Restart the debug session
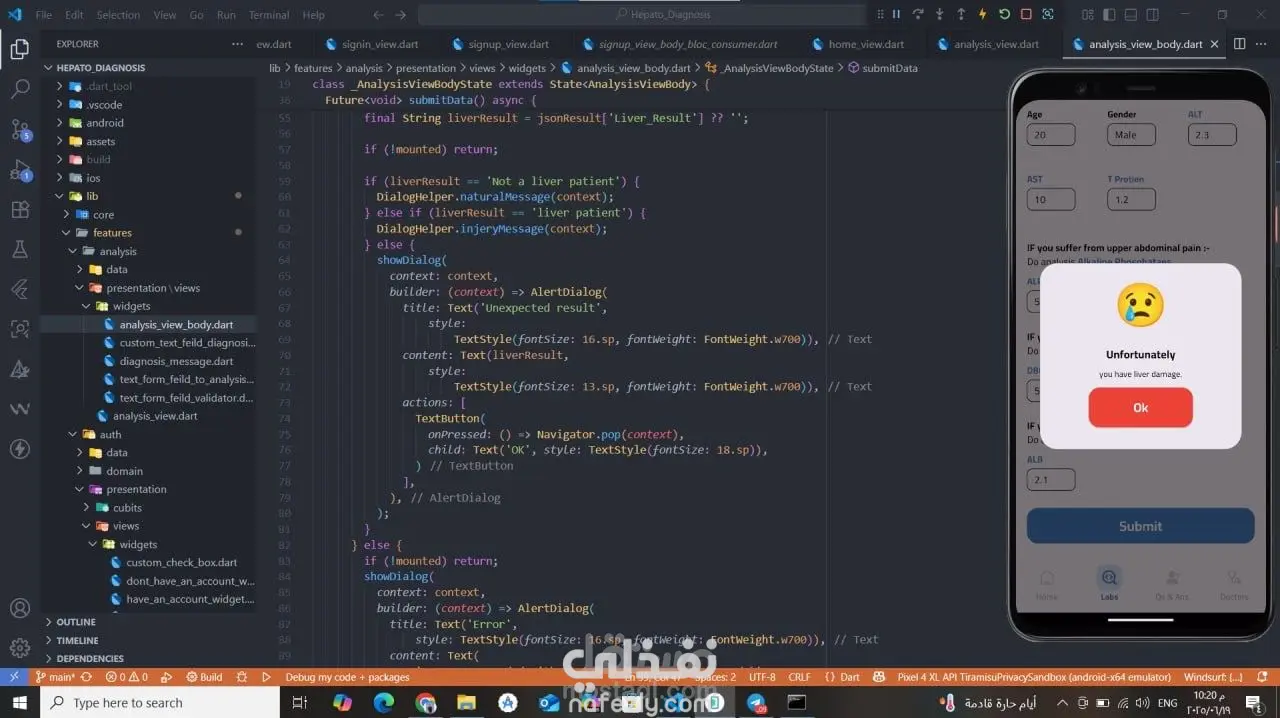Image resolution: width=1280 pixels, height=718 pixels. [x=1005, y=14]
